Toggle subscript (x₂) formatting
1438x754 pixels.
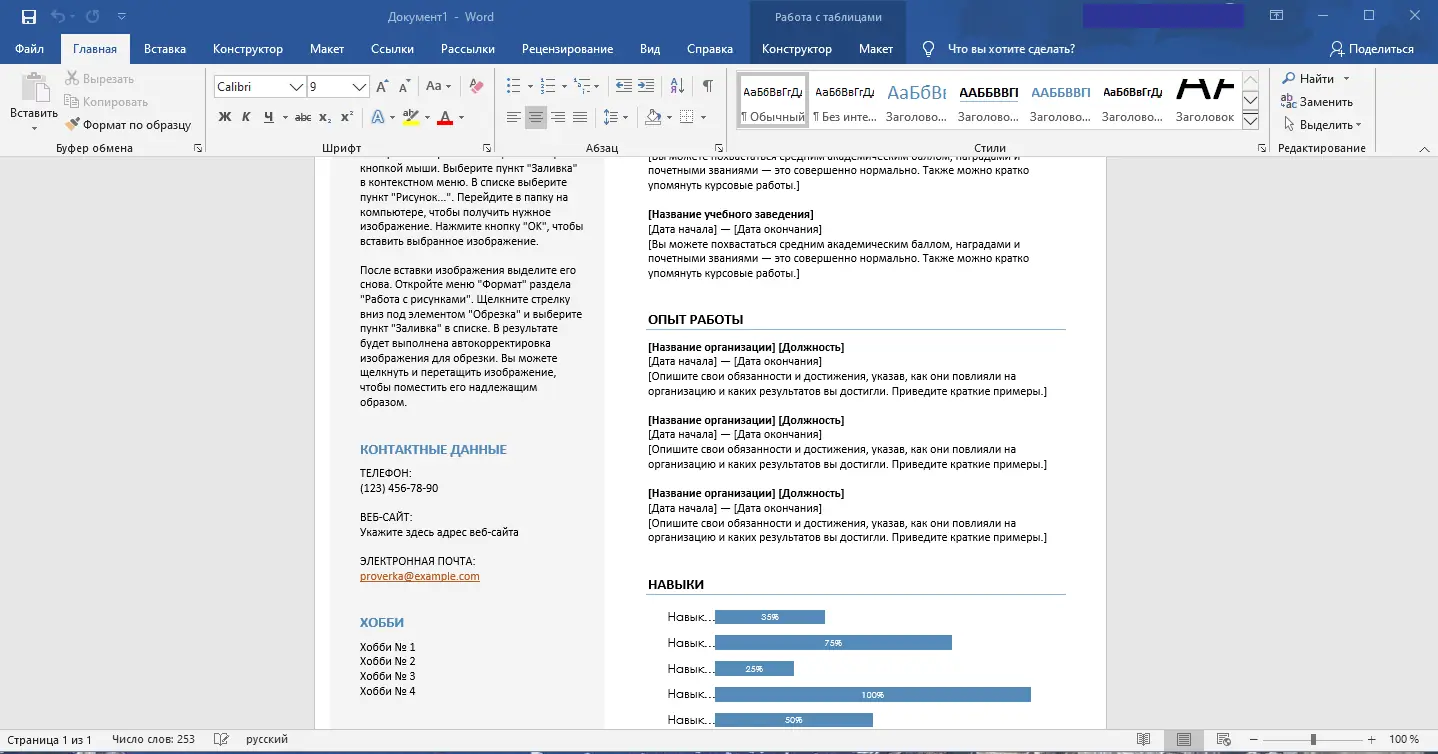(x=325, y=117)
